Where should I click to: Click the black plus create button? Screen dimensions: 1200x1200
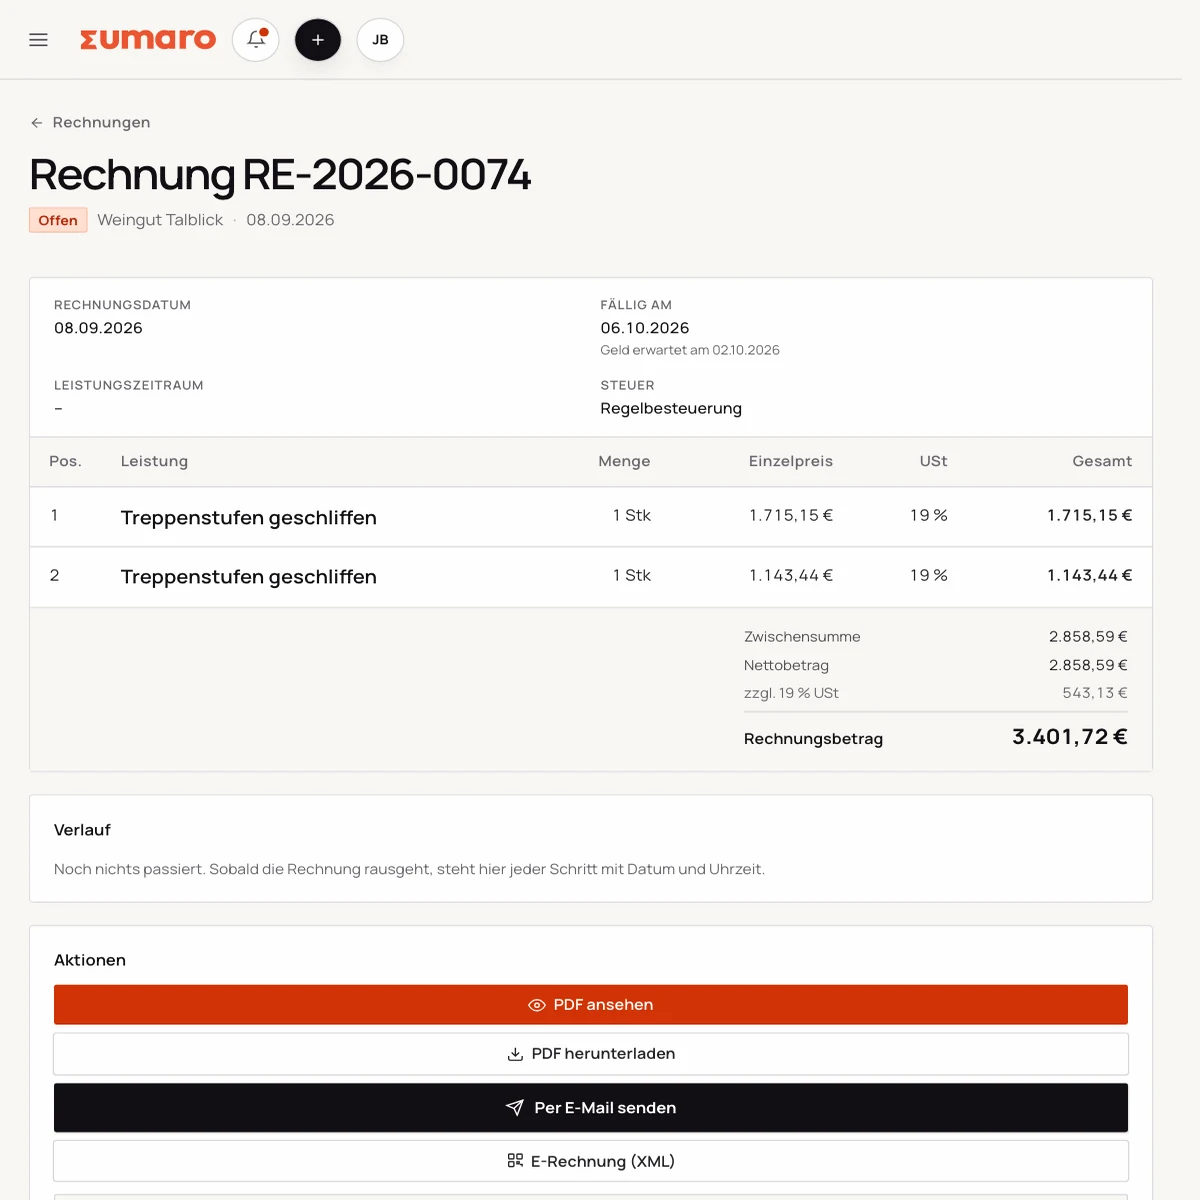(x=318, y=40)
